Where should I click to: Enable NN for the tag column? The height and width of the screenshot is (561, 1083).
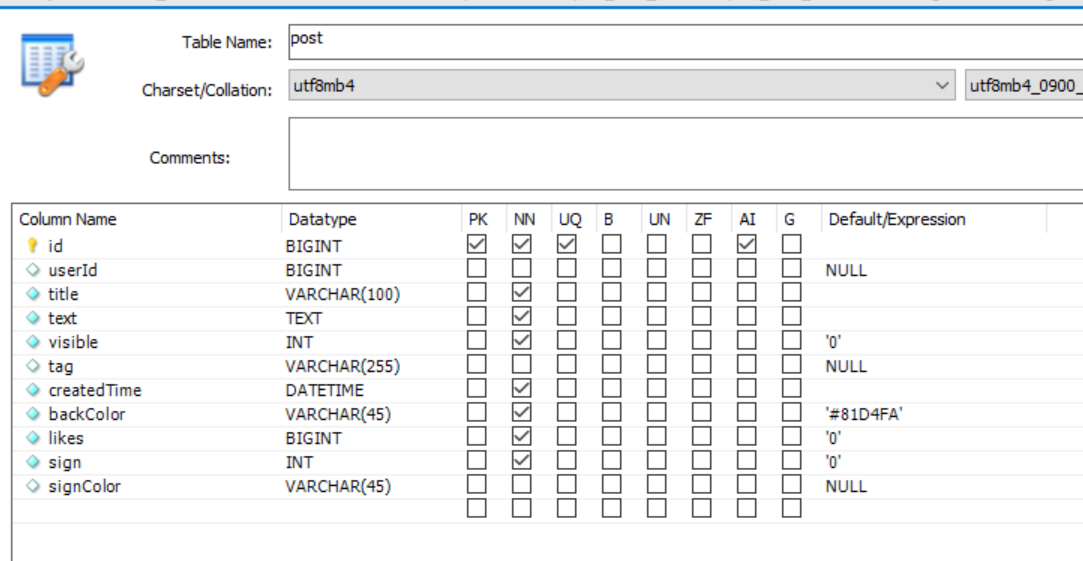[521, 364]
